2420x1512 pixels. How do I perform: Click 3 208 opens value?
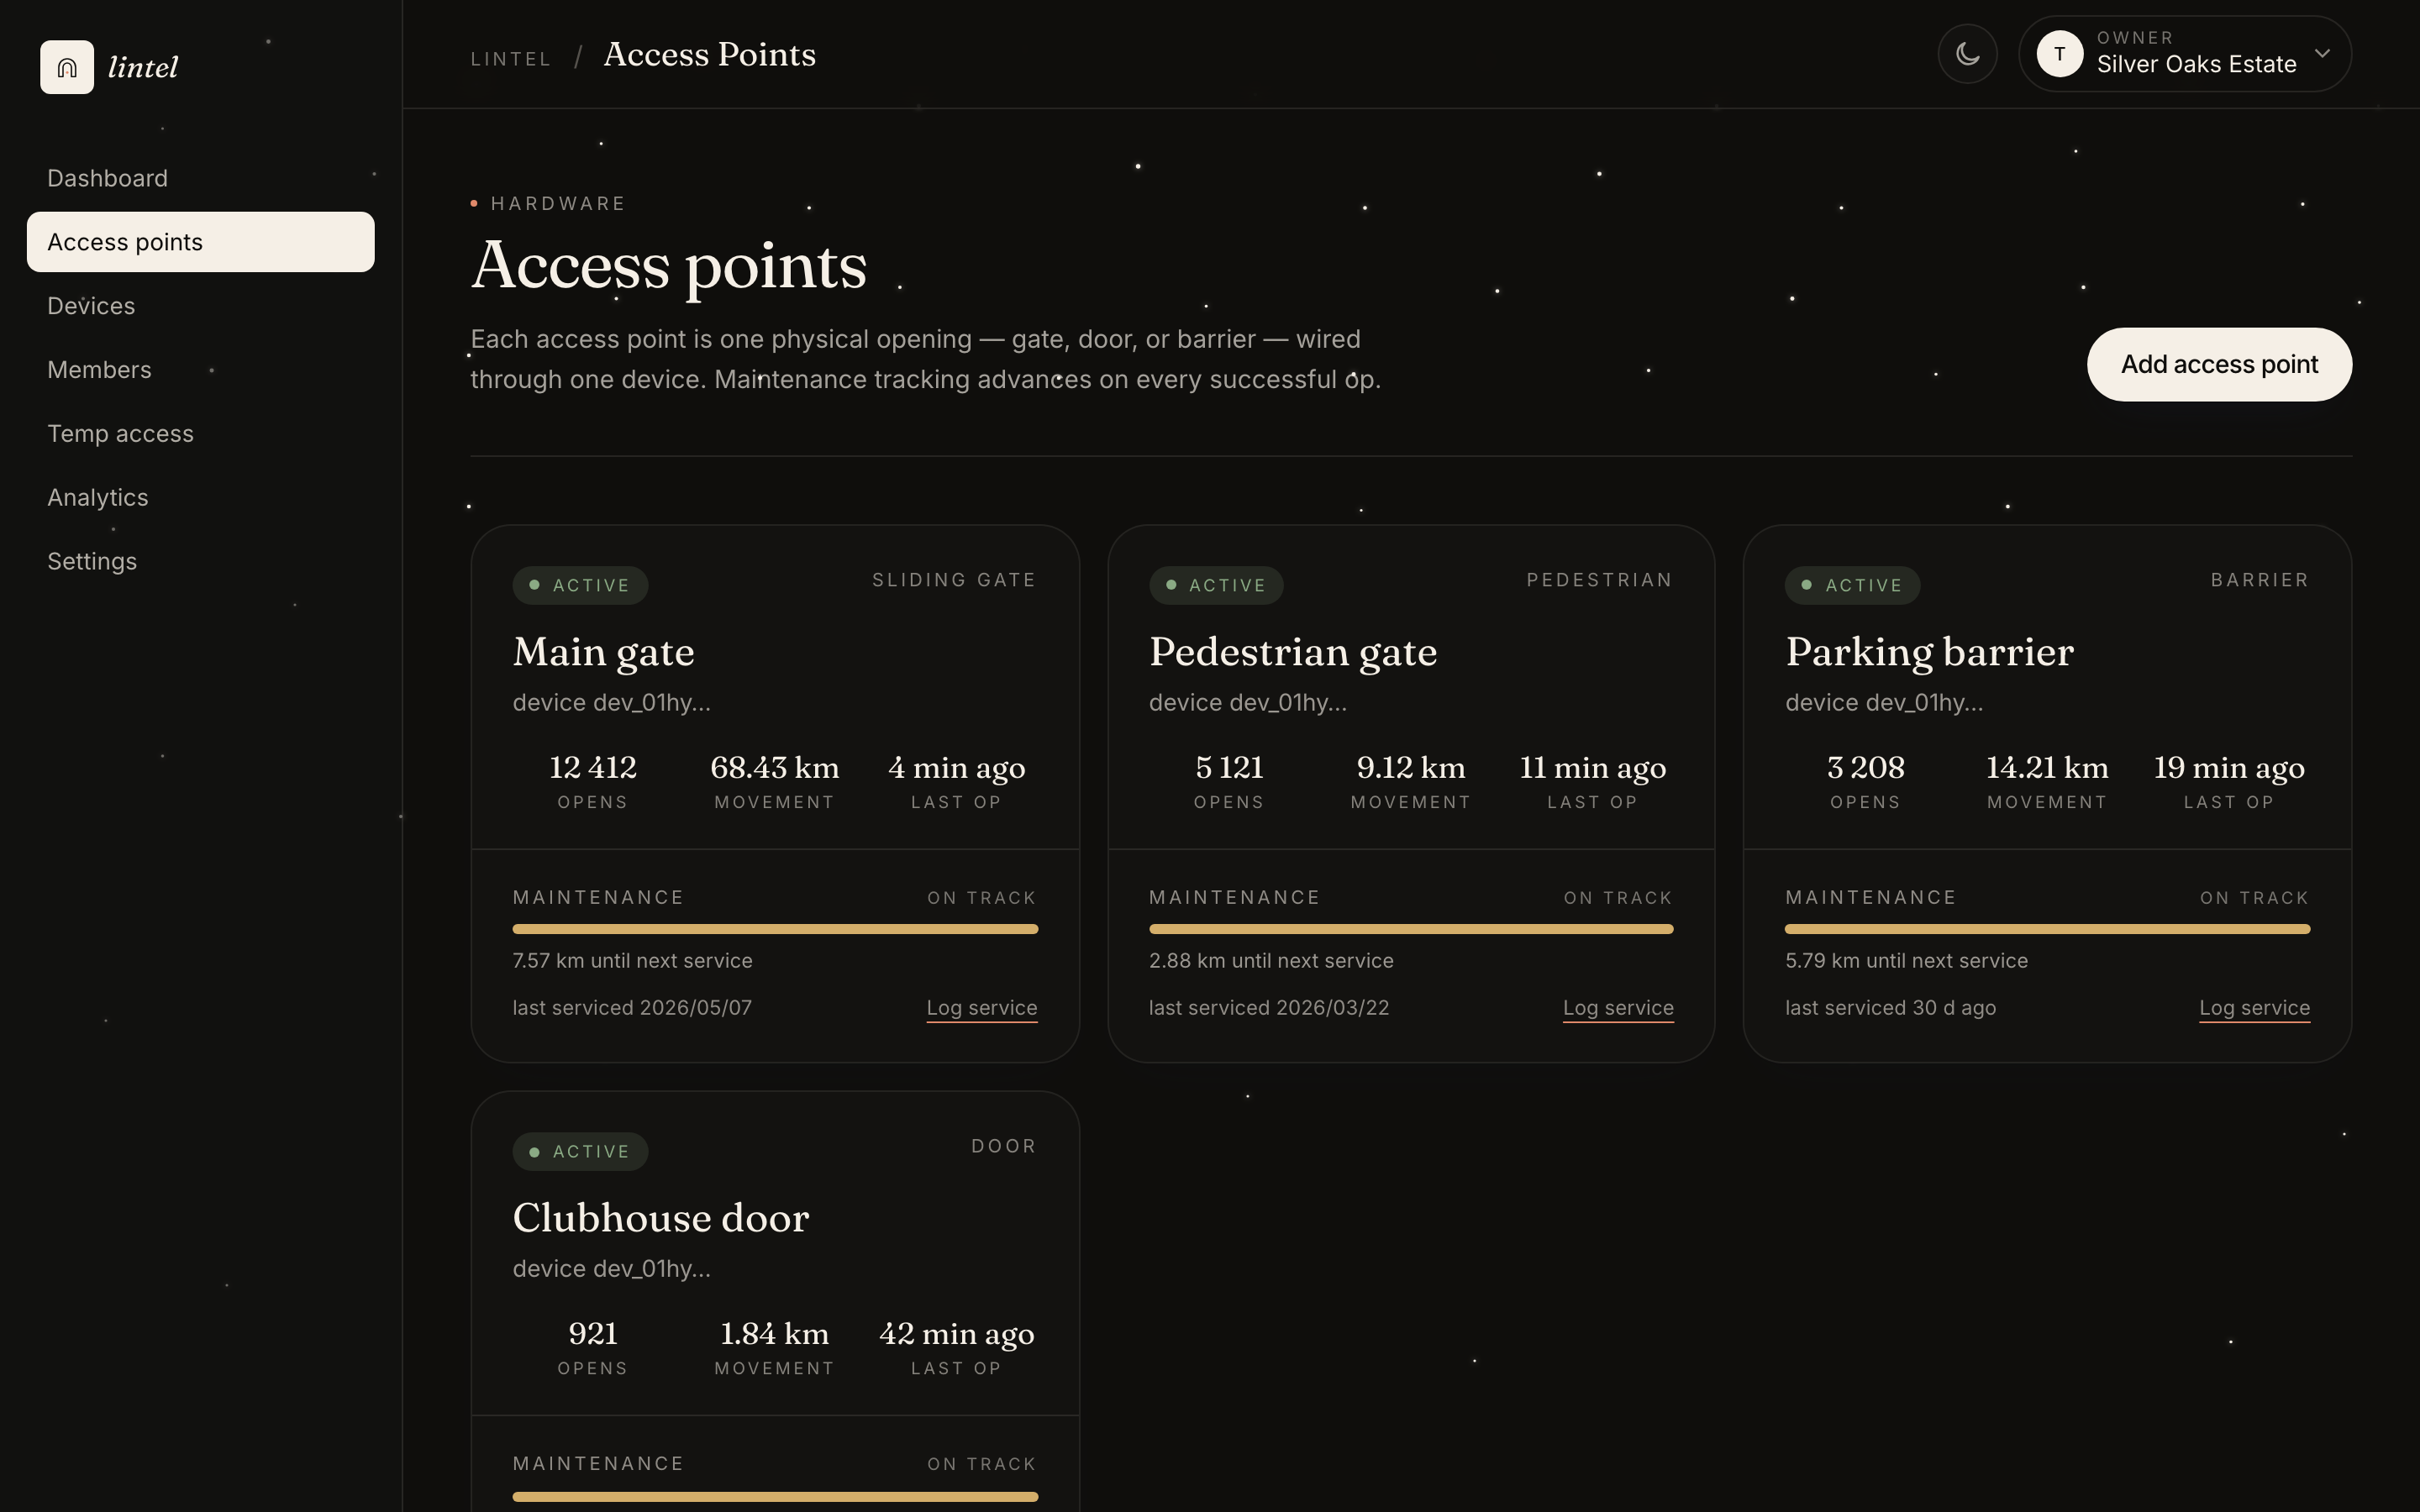pyautogui.click(x=1865, y=767)
